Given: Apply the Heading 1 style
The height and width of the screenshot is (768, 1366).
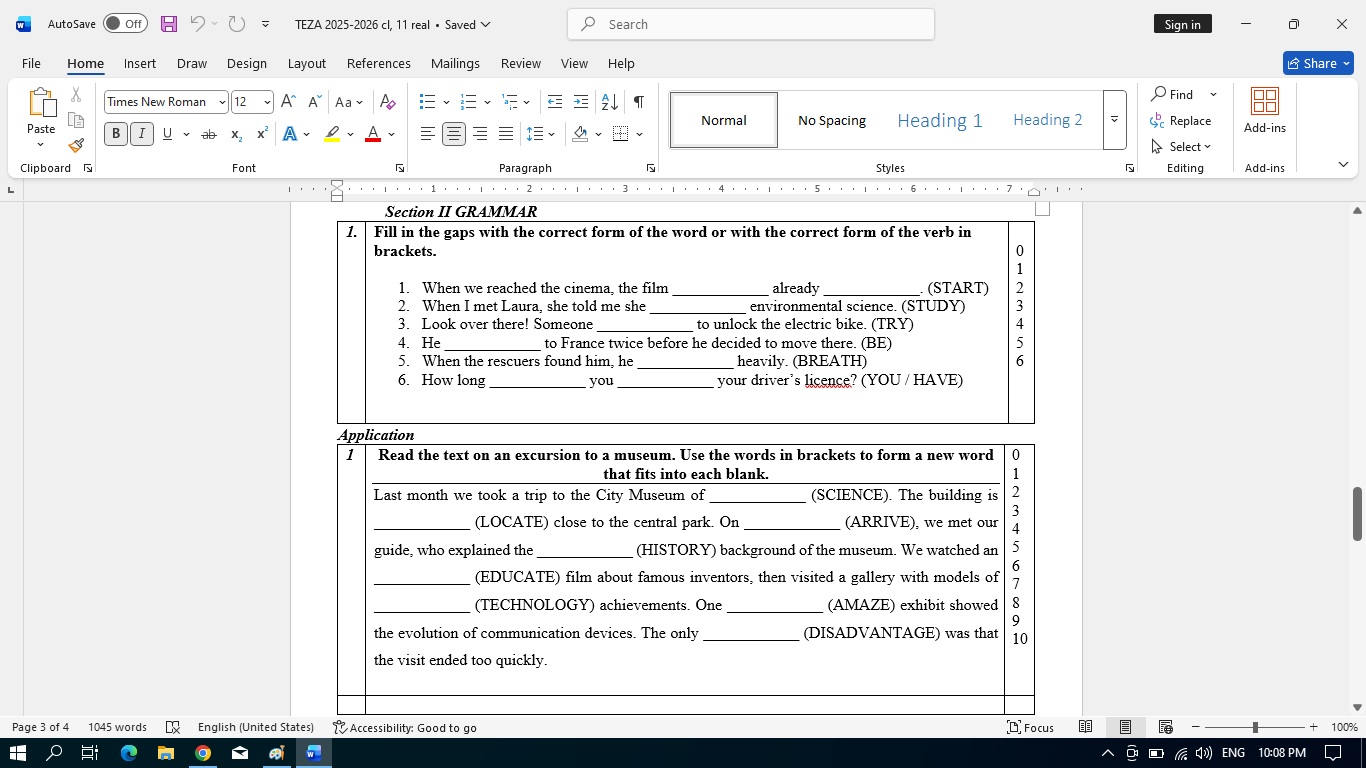Looking at the screenshot, I should 939,120.
